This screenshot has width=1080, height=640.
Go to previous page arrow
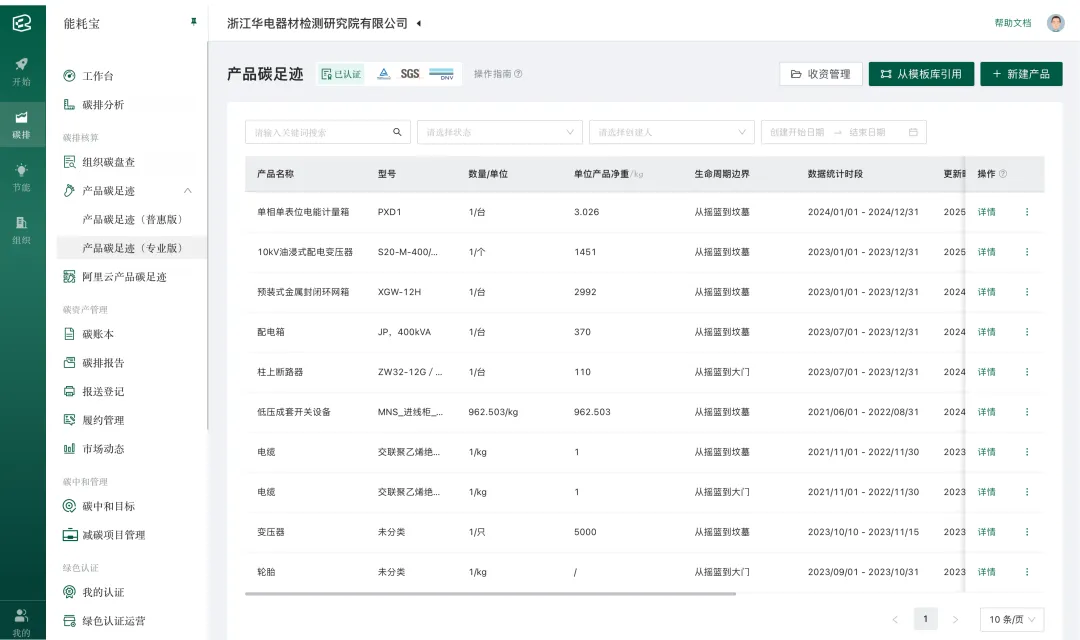[x=895, y=619]
